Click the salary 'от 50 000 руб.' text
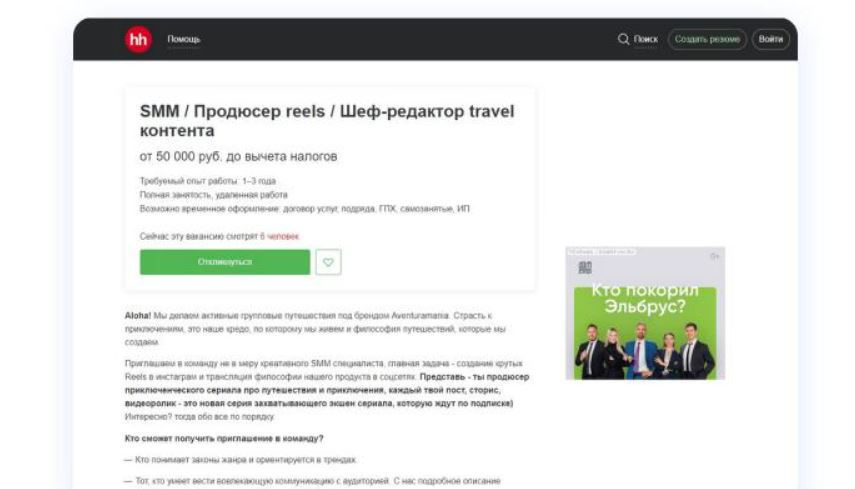 [238, 156]
